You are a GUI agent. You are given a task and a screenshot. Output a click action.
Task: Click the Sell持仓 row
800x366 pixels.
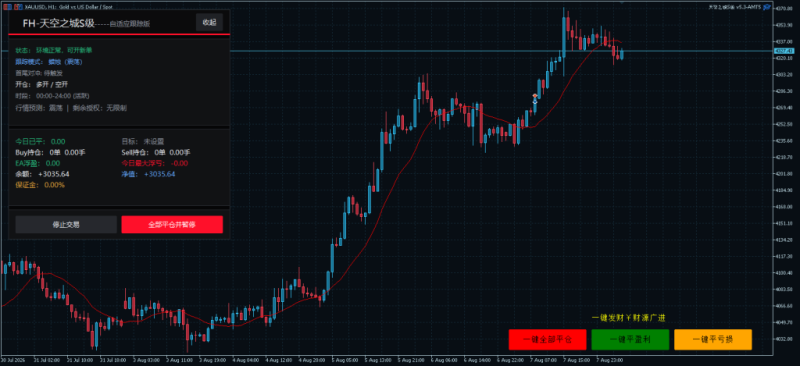156,152
